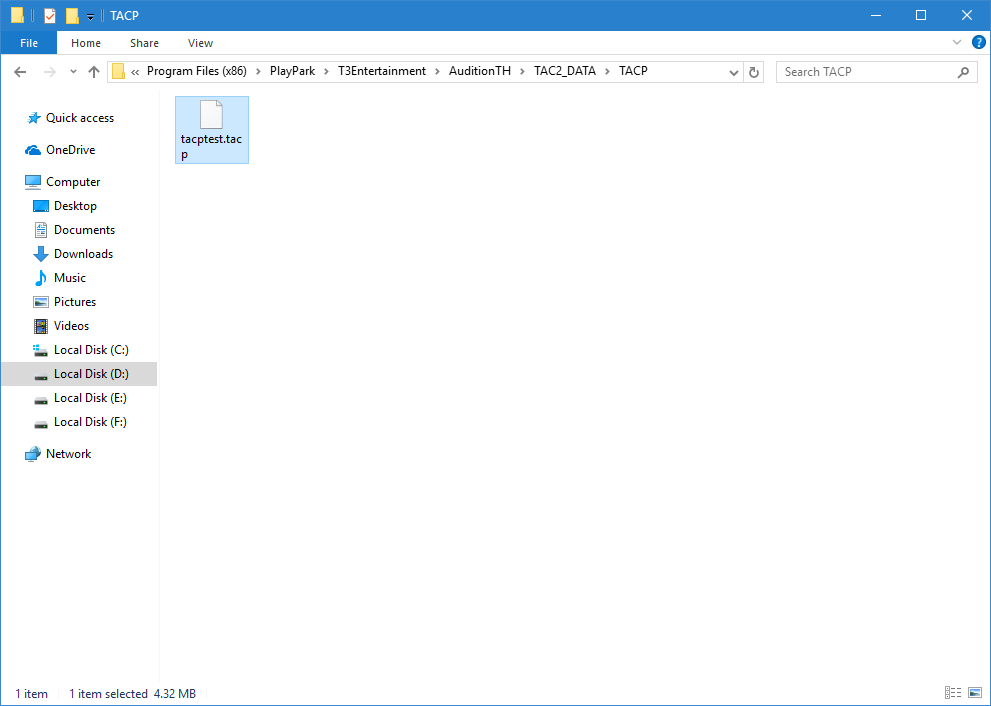The image size is (991, 706).
Task: Open address bar previous locations dropdown
Action: click(734, 72)
